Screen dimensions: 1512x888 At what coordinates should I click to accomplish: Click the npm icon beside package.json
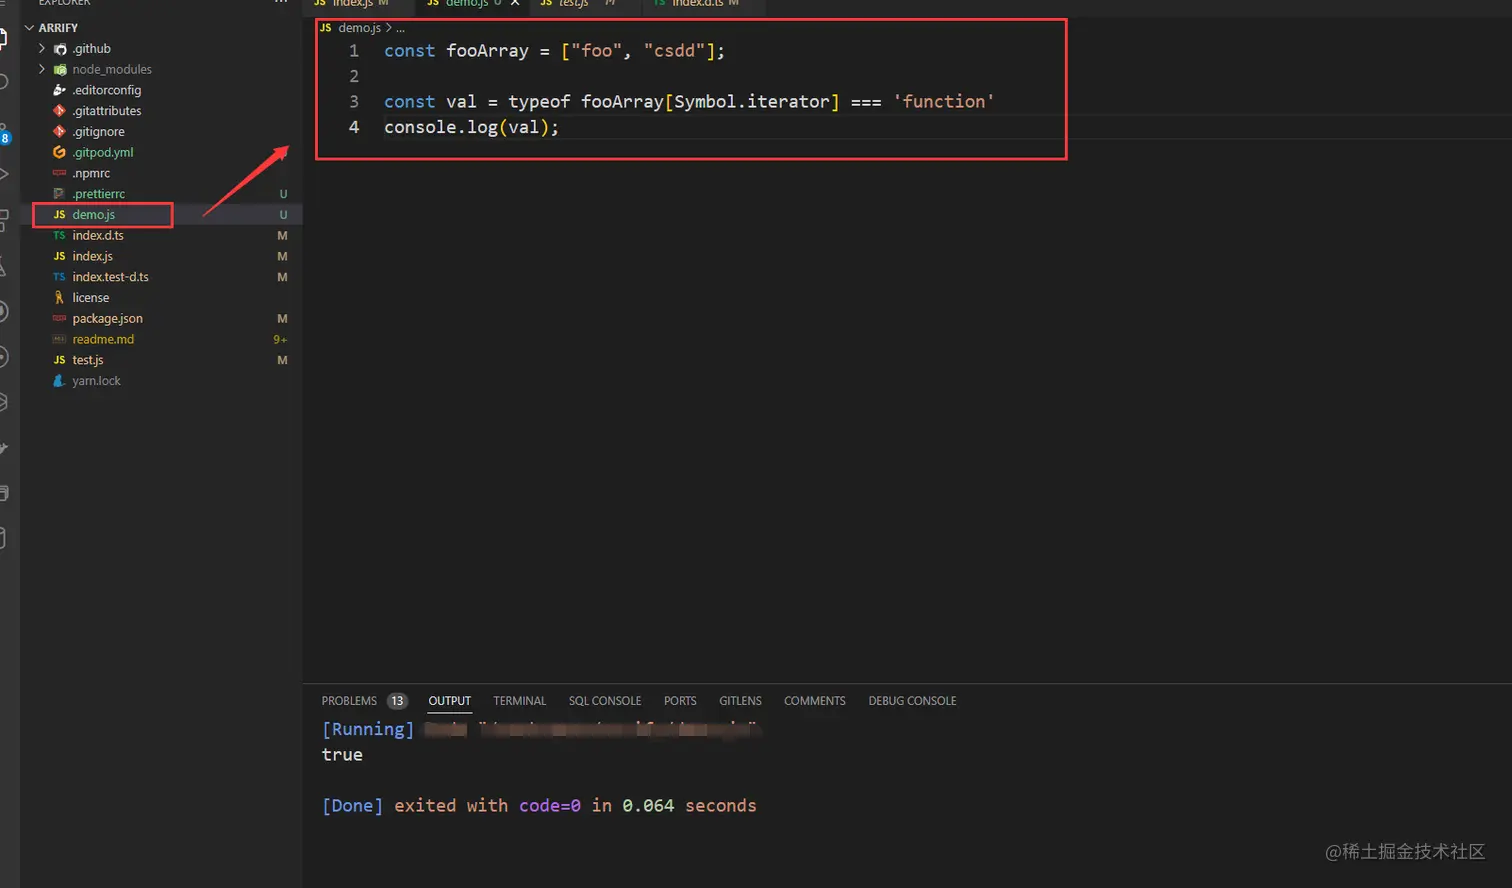click(60, 319)
